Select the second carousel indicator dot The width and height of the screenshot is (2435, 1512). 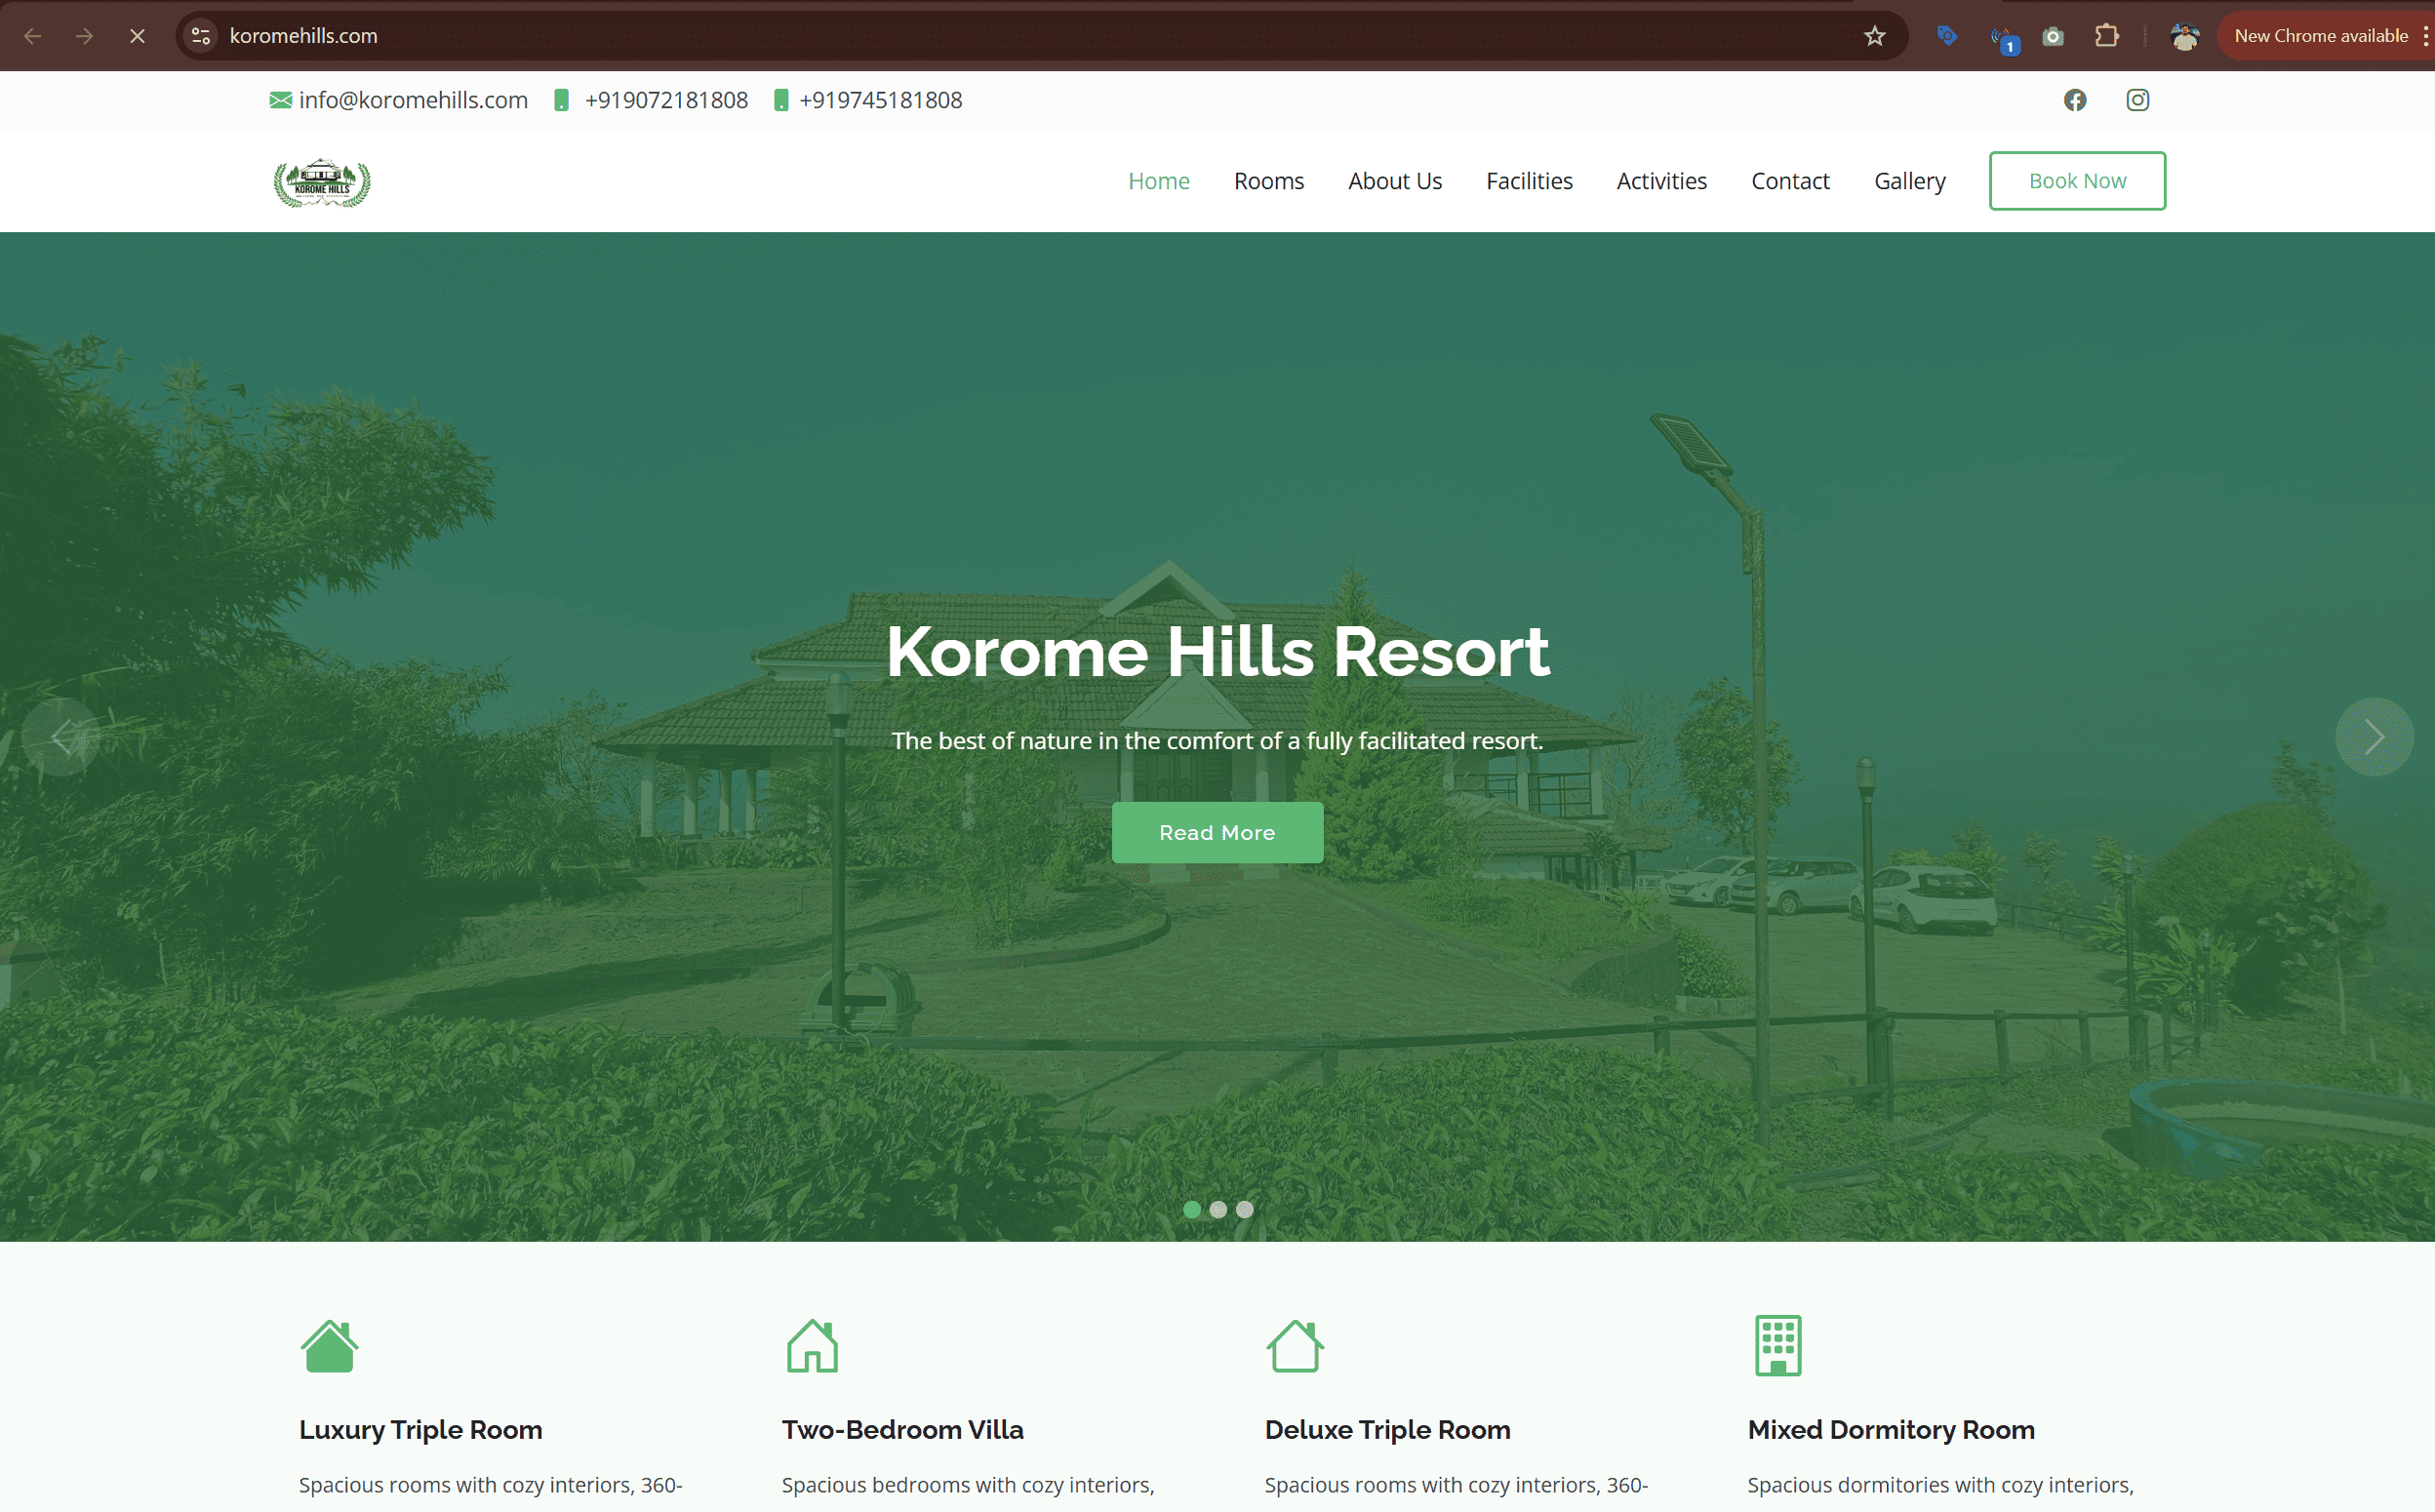click(x=1218, y=1210)
